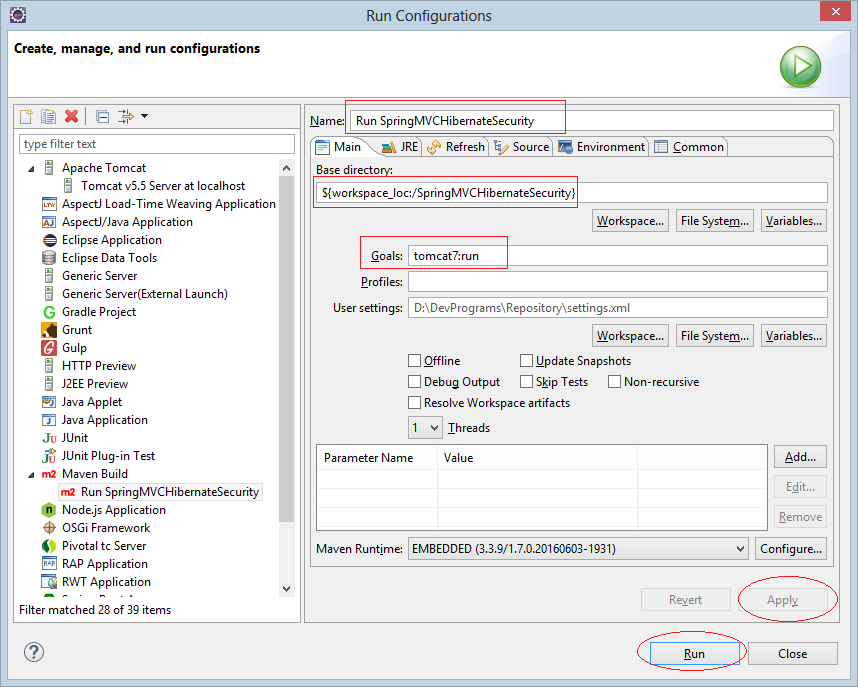Click the Run button
The width and height of the screenshot is (858, 687).
tap(694, 654)
